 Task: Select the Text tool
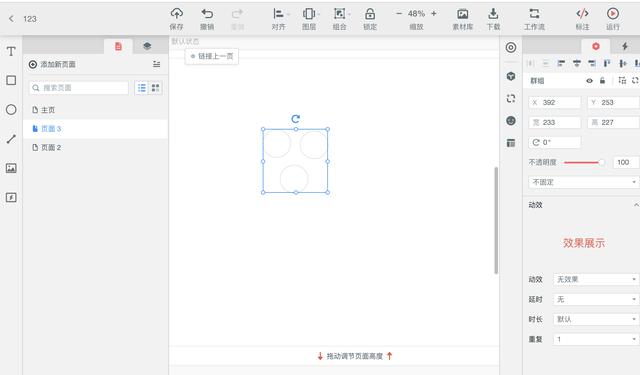pyautogui.click(x=11, y=51)
